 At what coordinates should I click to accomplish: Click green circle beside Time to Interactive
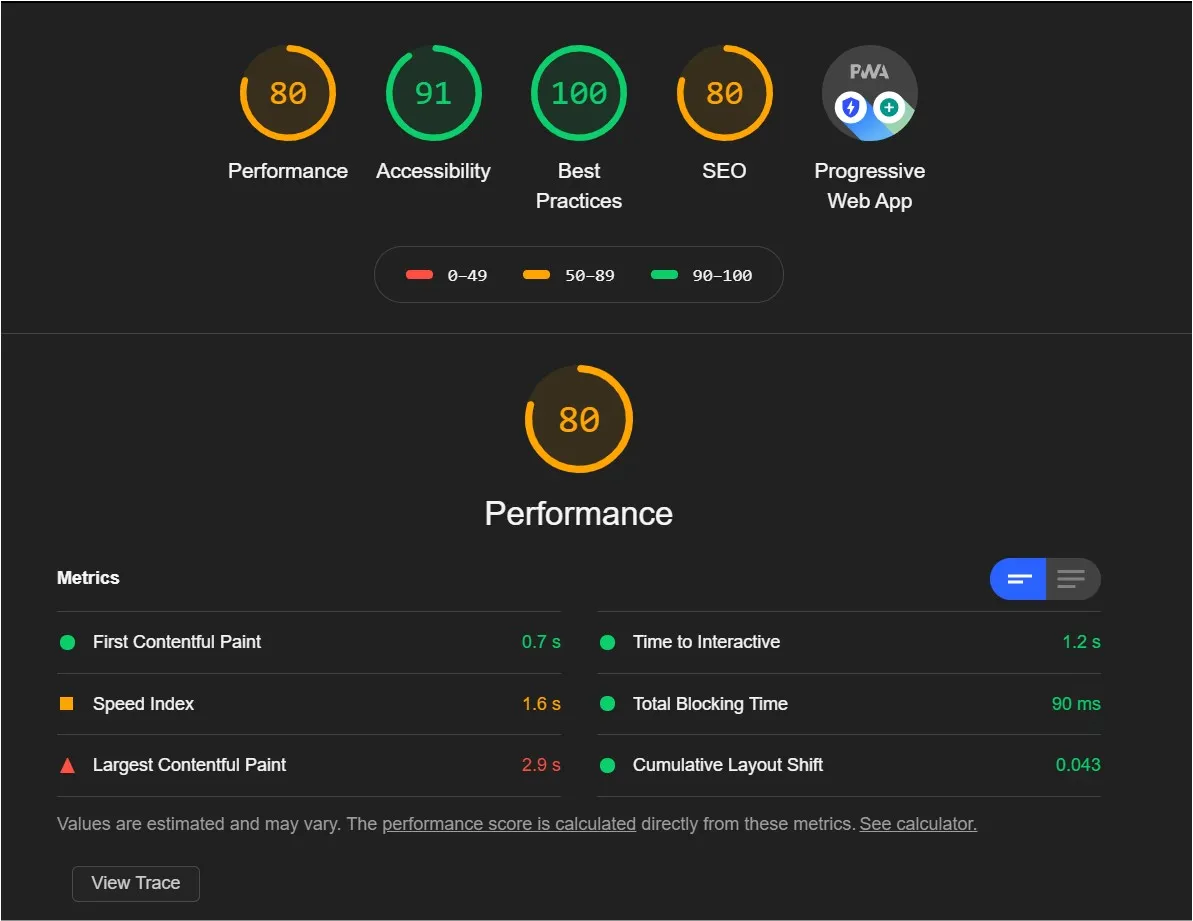point(607,643)
